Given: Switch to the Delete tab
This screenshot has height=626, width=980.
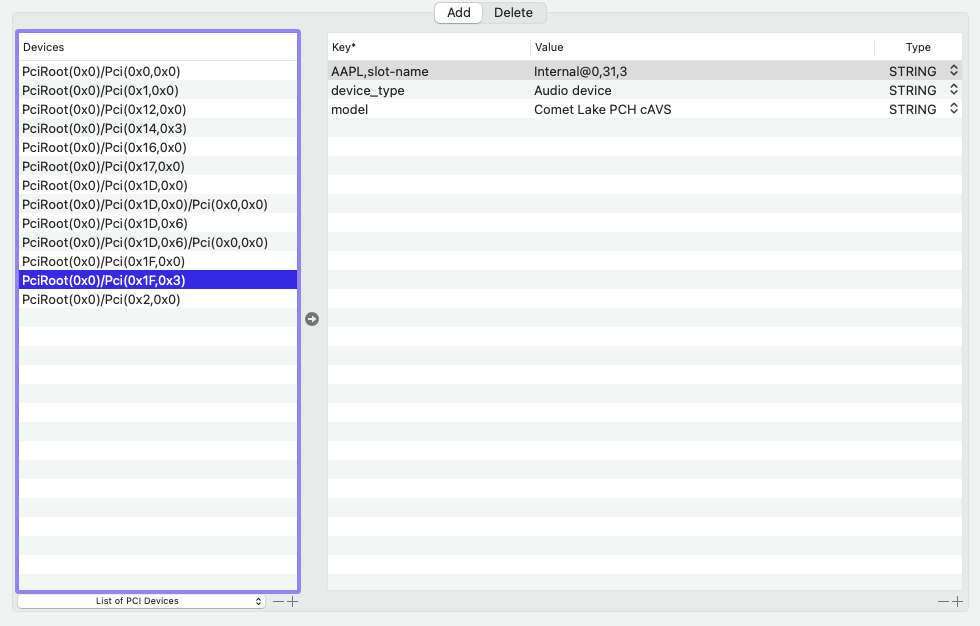Looking at the screenshot, I should [x=513, y=13].
